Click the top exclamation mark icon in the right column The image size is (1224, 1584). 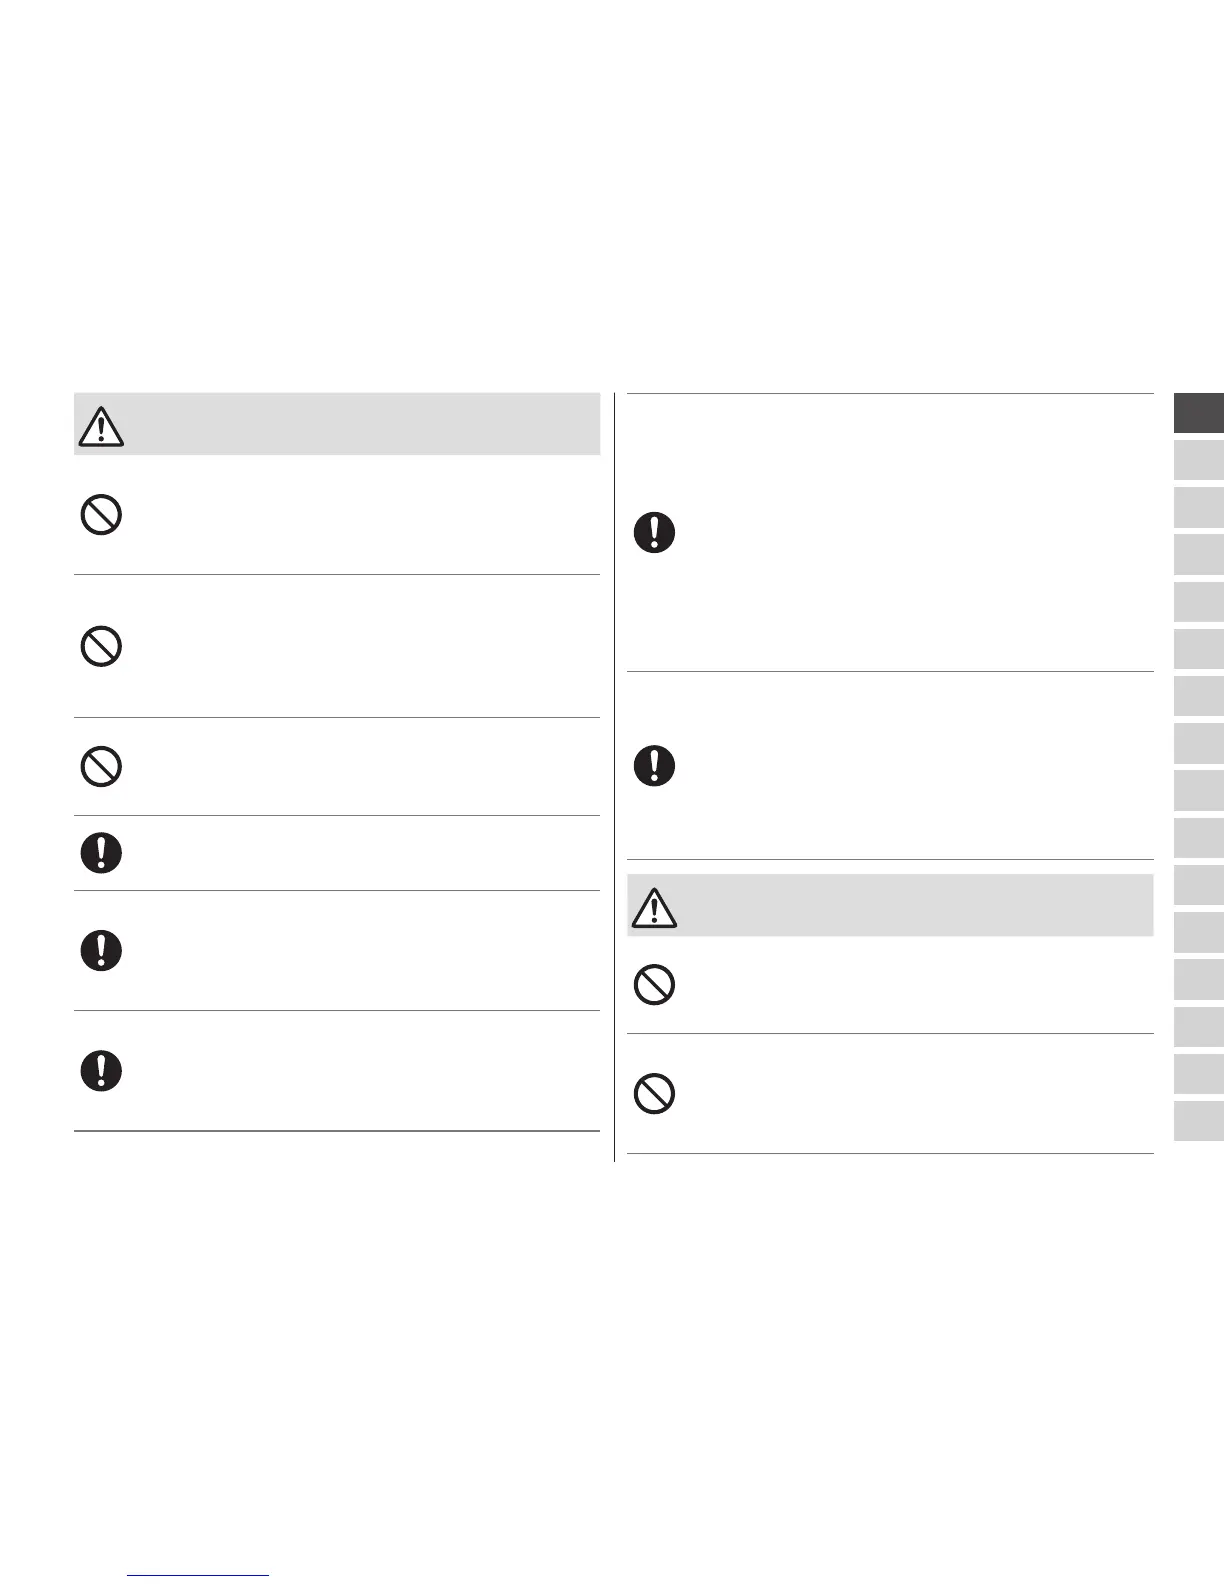tap(654, 533)
